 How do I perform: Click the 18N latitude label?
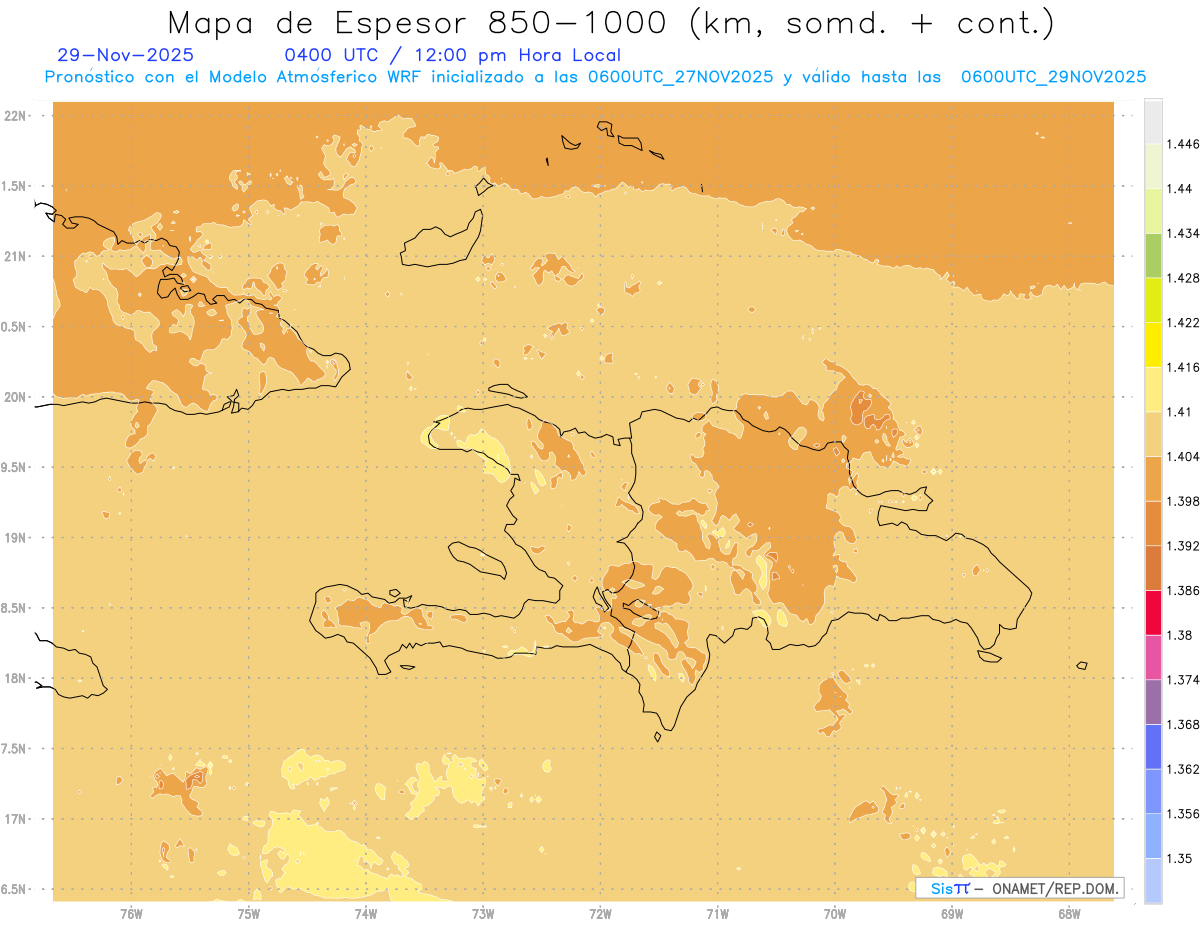coord(16,678)
